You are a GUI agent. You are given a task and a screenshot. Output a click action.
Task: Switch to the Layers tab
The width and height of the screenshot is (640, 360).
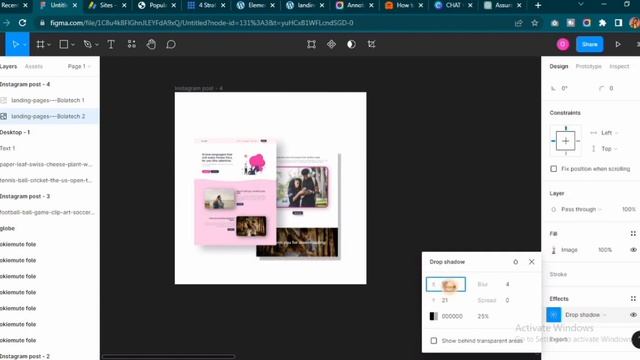[x=8, y=66]
